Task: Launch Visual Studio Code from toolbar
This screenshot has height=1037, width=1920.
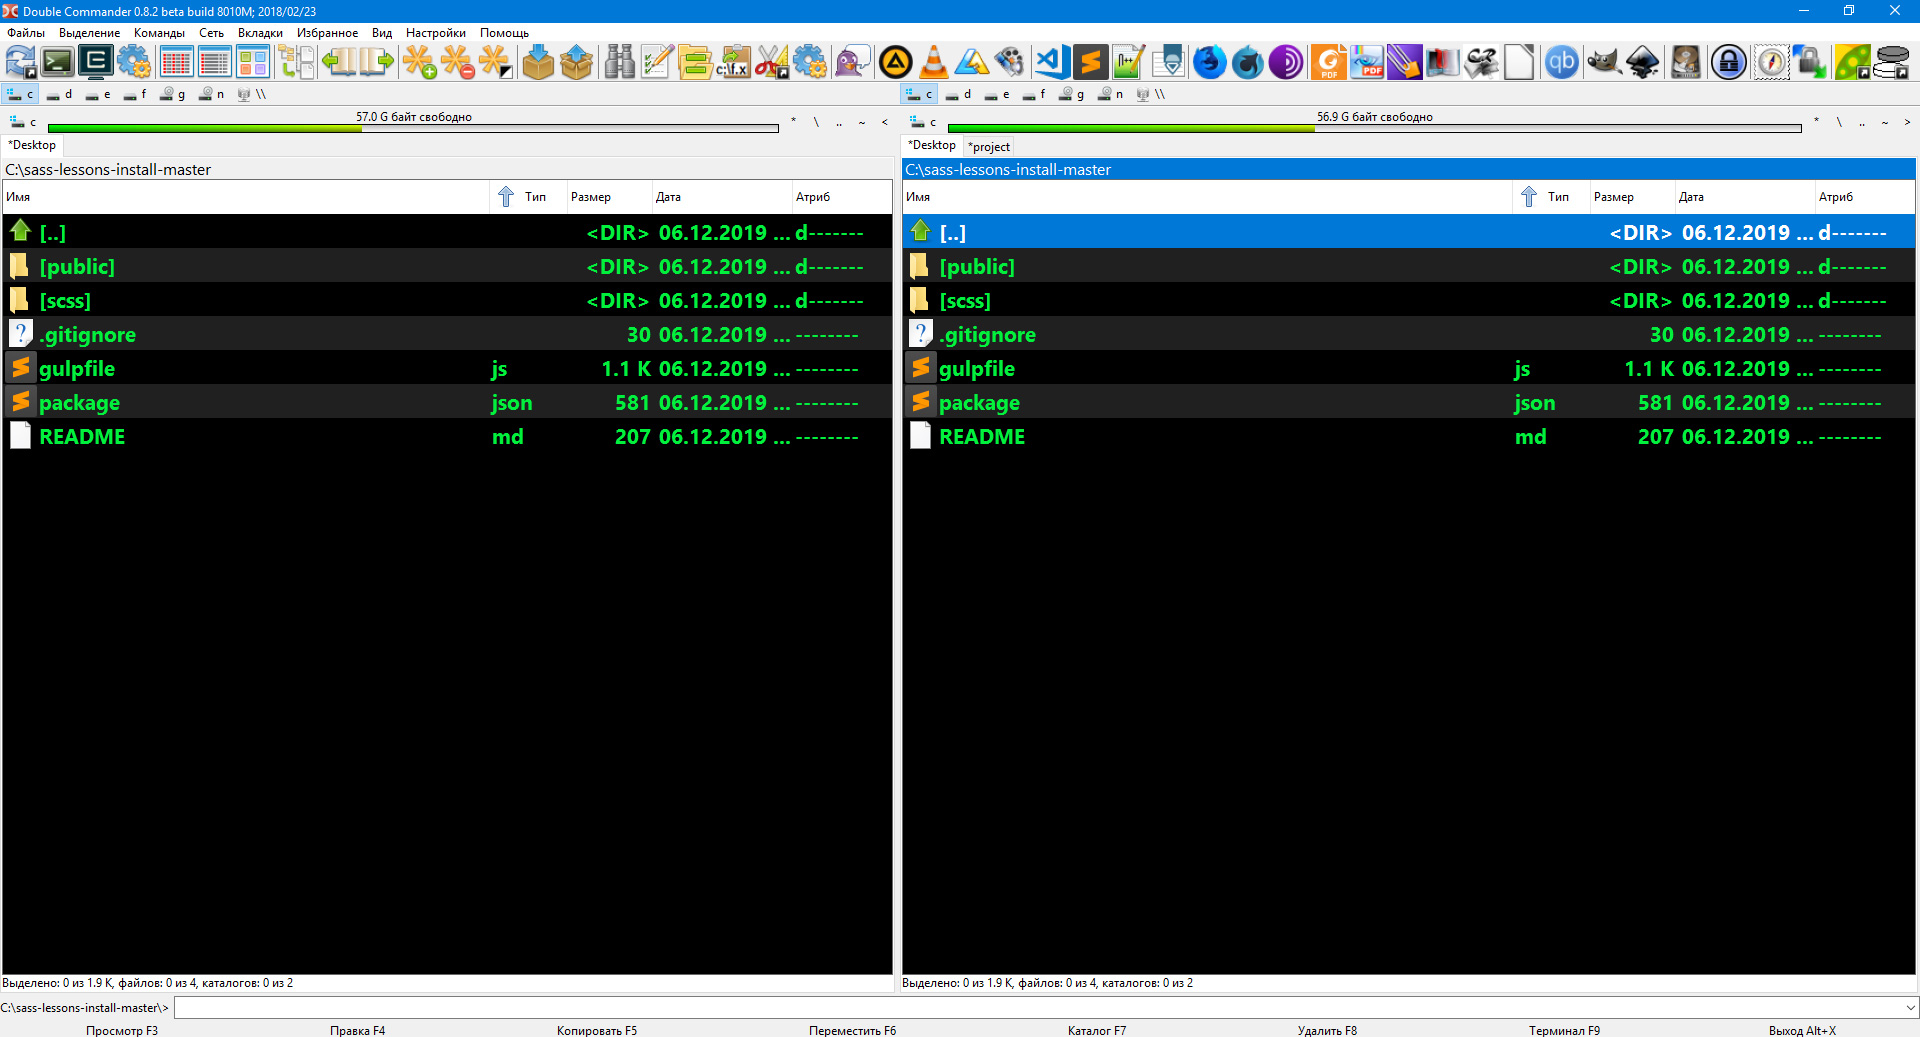Action: coord(1051,62)
